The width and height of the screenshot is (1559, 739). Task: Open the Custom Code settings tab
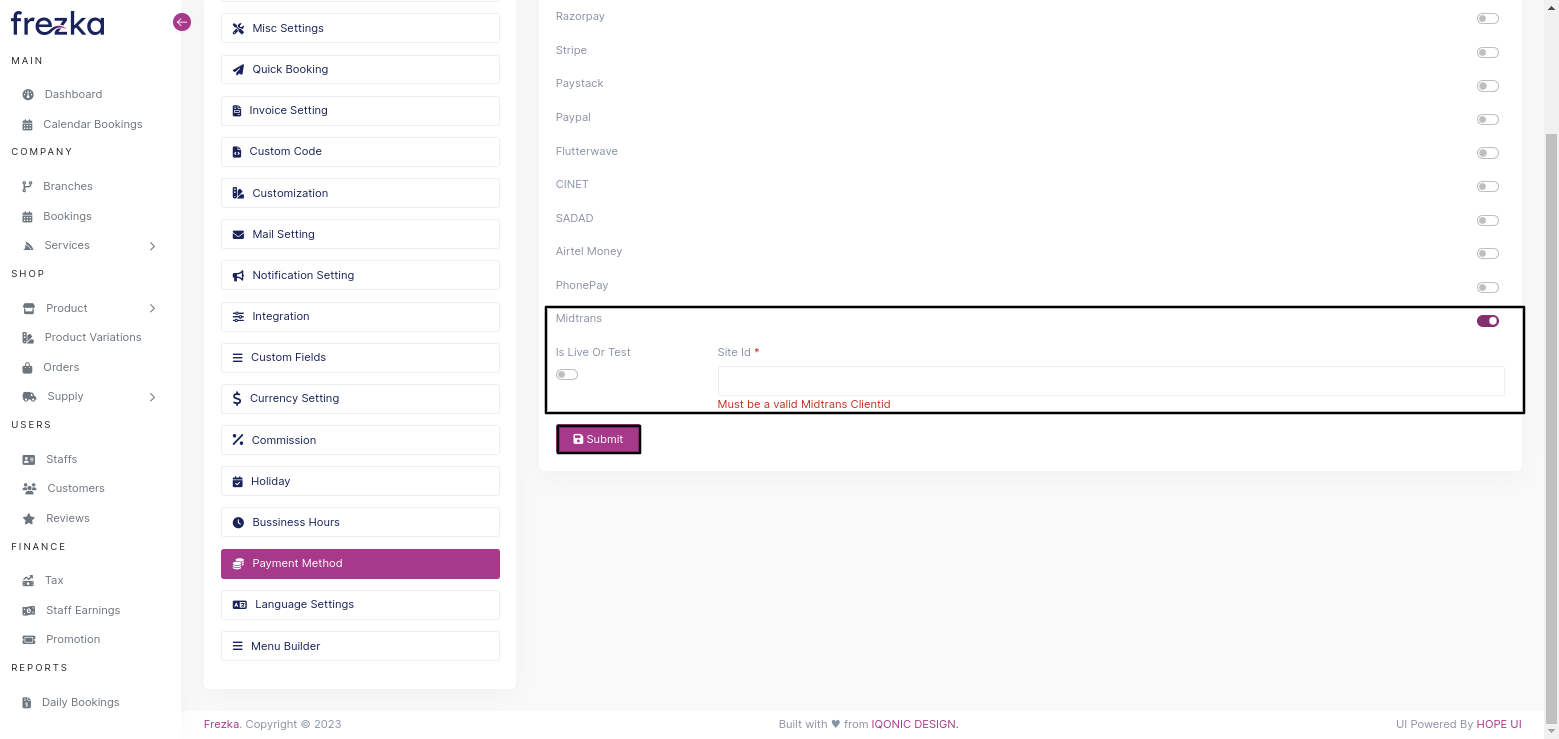(360, 152)
